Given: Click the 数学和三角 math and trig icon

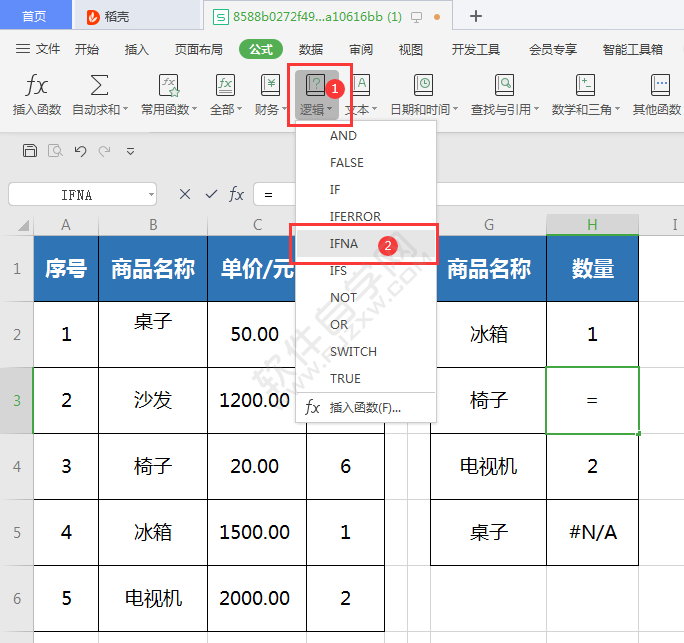Looking at the screenshot, I should click(585, 85).
